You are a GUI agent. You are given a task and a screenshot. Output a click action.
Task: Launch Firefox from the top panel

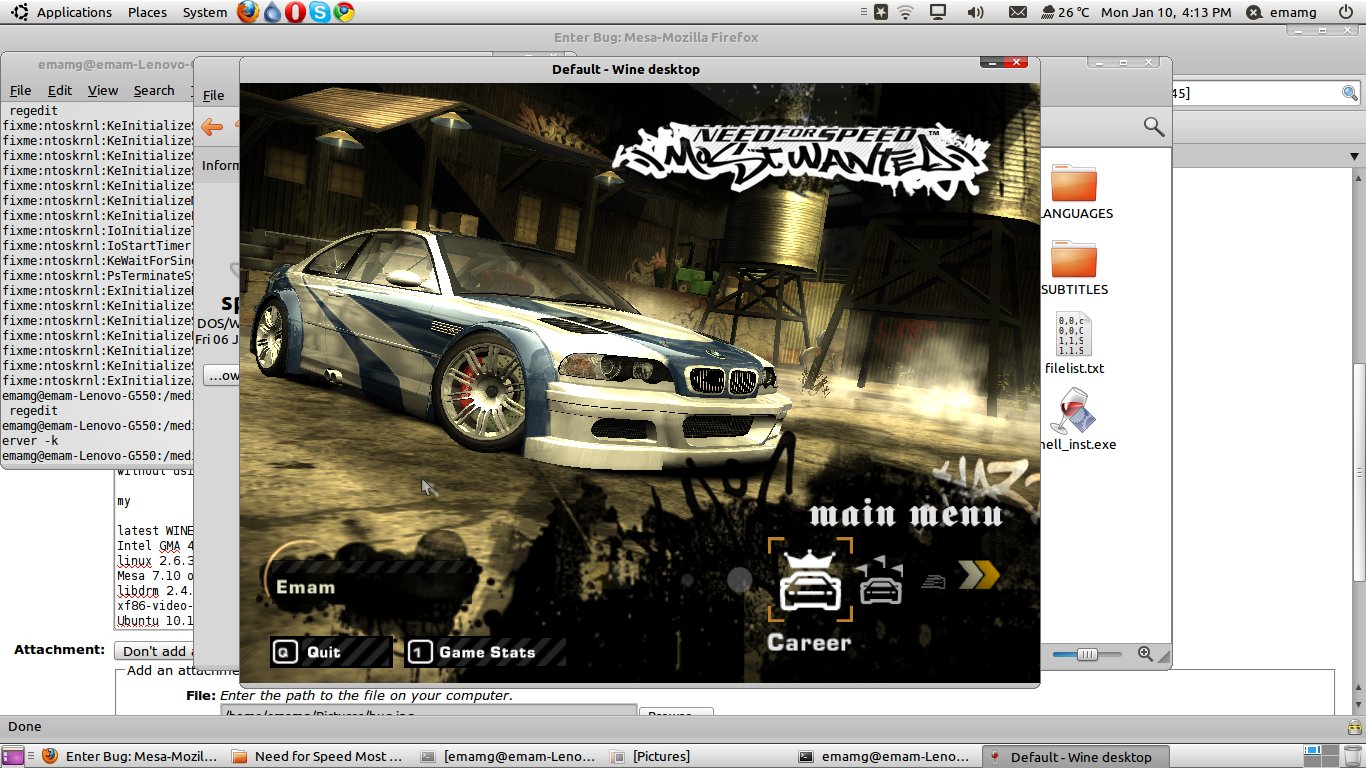pos(248,12)
